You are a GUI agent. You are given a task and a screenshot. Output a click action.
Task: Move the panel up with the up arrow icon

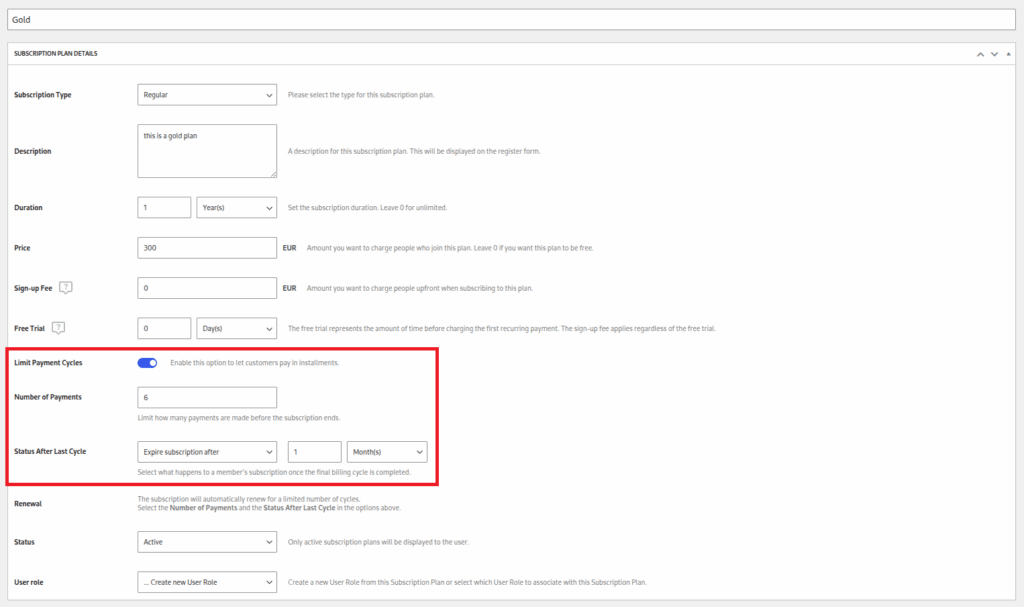click(x=980, y=54)
